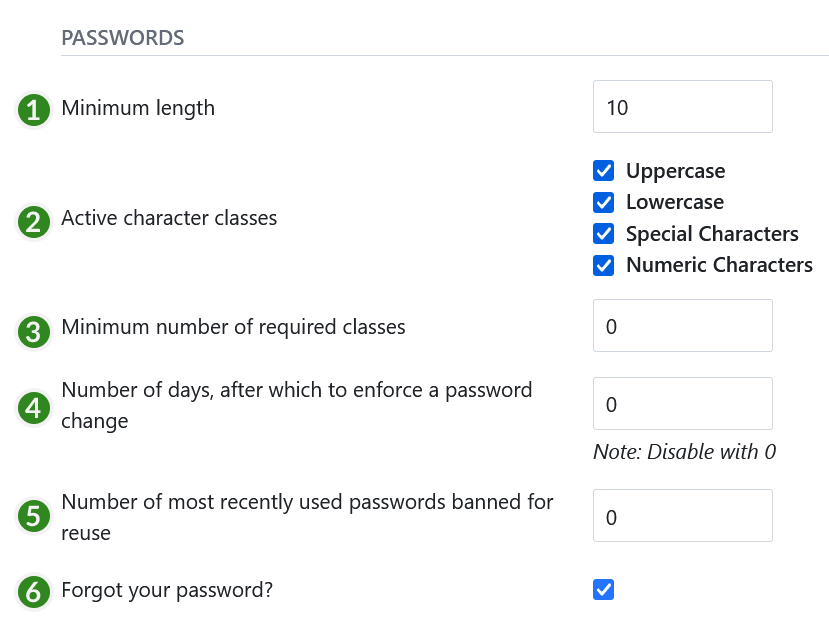Image resolution: width=829 pixels, height=622 pixels.
Task: Click the "Minimum length" label text
Action: 138,107
